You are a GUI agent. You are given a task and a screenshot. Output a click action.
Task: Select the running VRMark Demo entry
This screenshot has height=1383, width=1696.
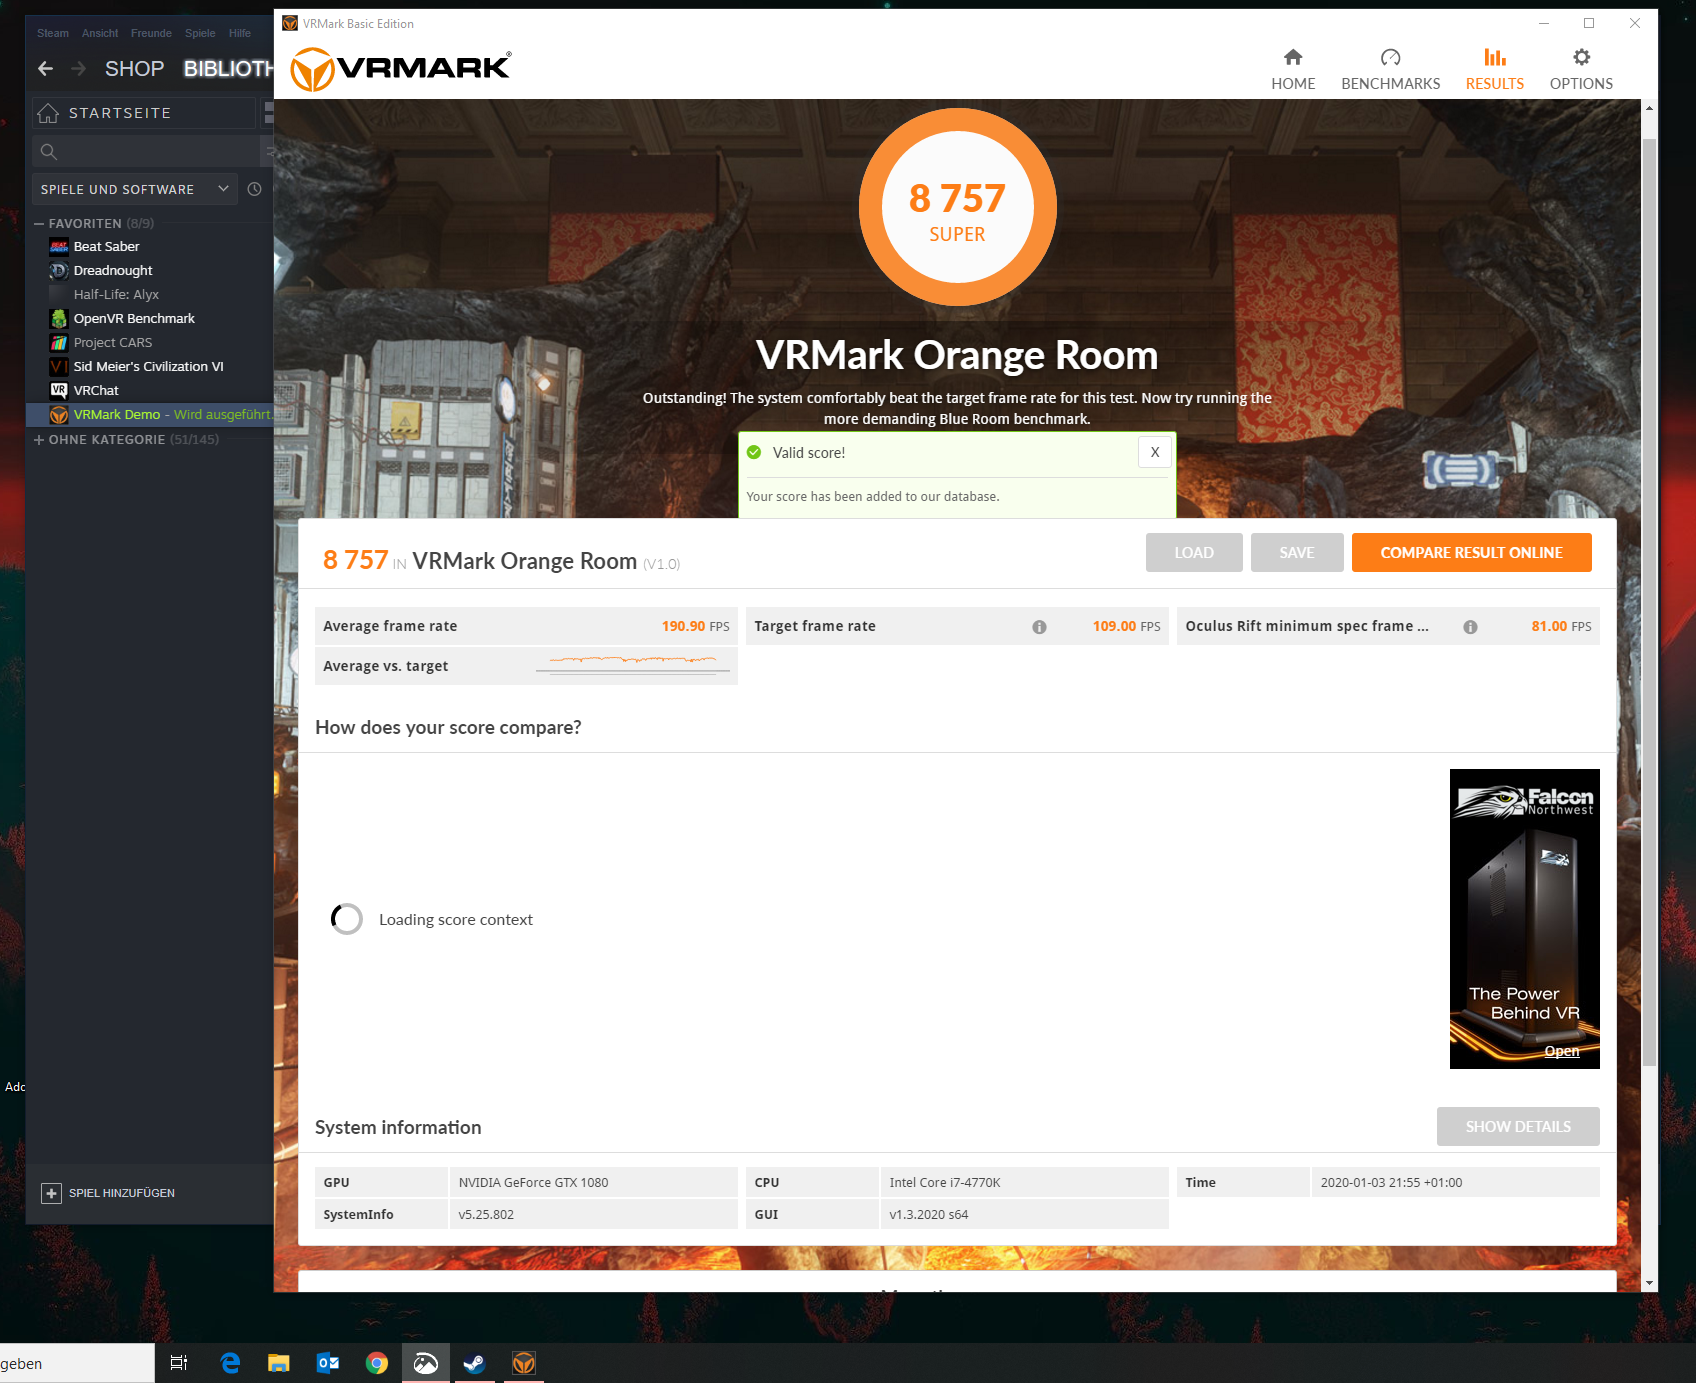coord(150,414)
